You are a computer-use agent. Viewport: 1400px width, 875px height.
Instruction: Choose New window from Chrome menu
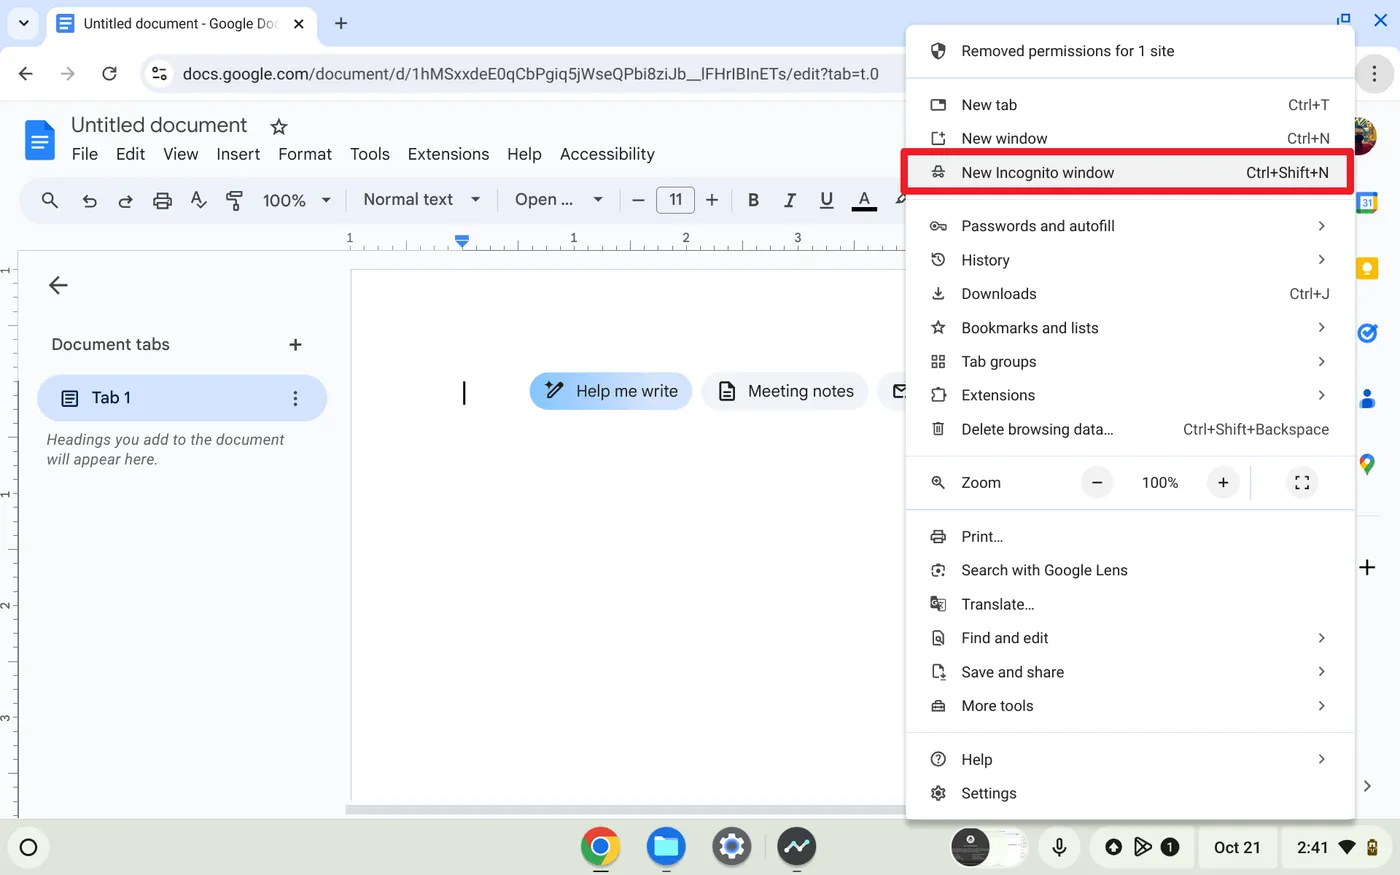point(1130,138)
